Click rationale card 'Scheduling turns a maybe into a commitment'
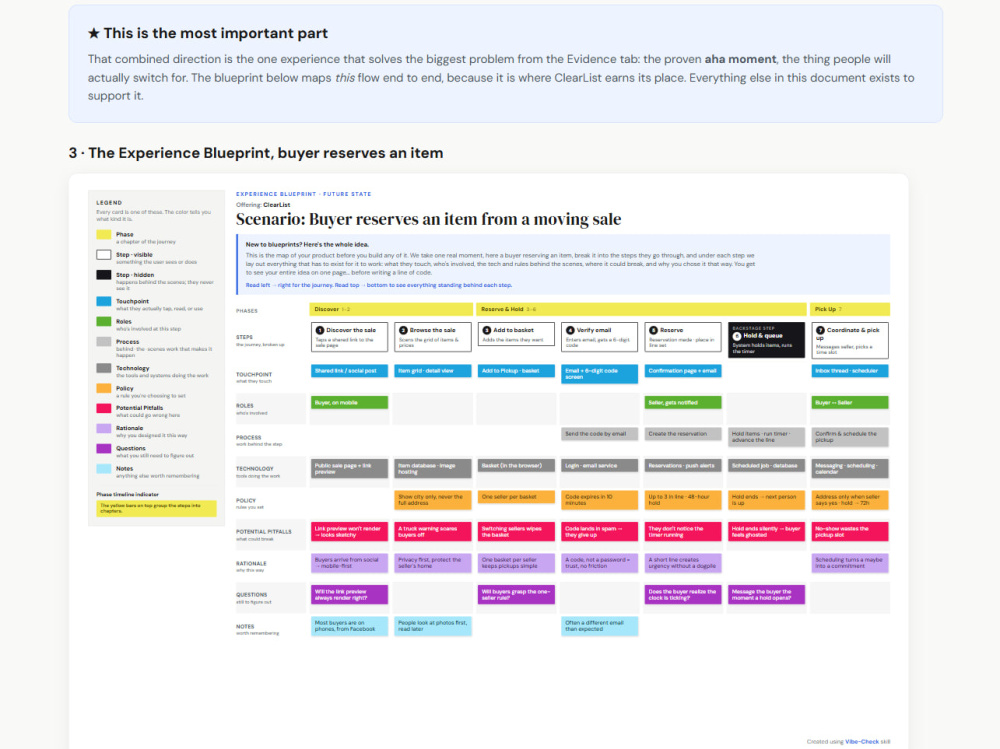 [850, 563]
